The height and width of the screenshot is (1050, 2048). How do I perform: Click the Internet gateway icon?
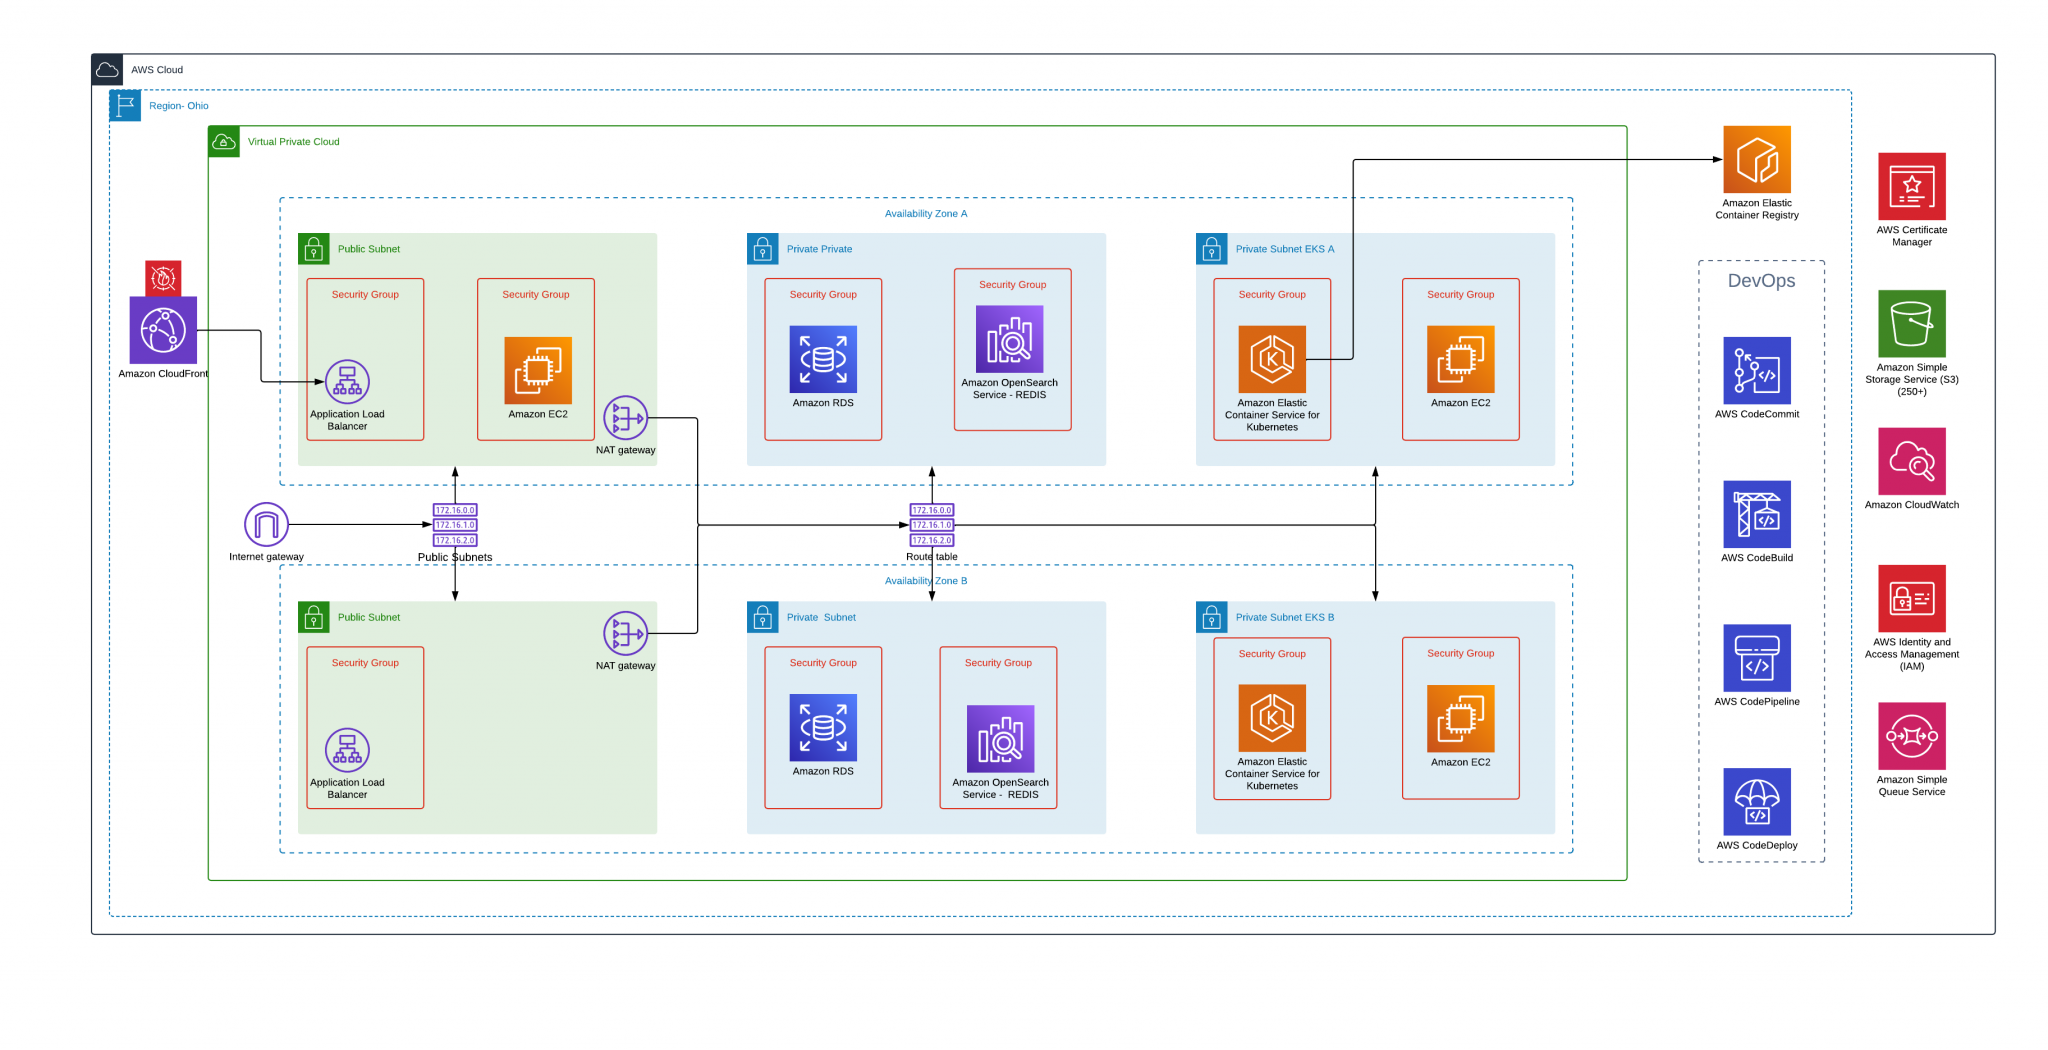coord(265,523)
